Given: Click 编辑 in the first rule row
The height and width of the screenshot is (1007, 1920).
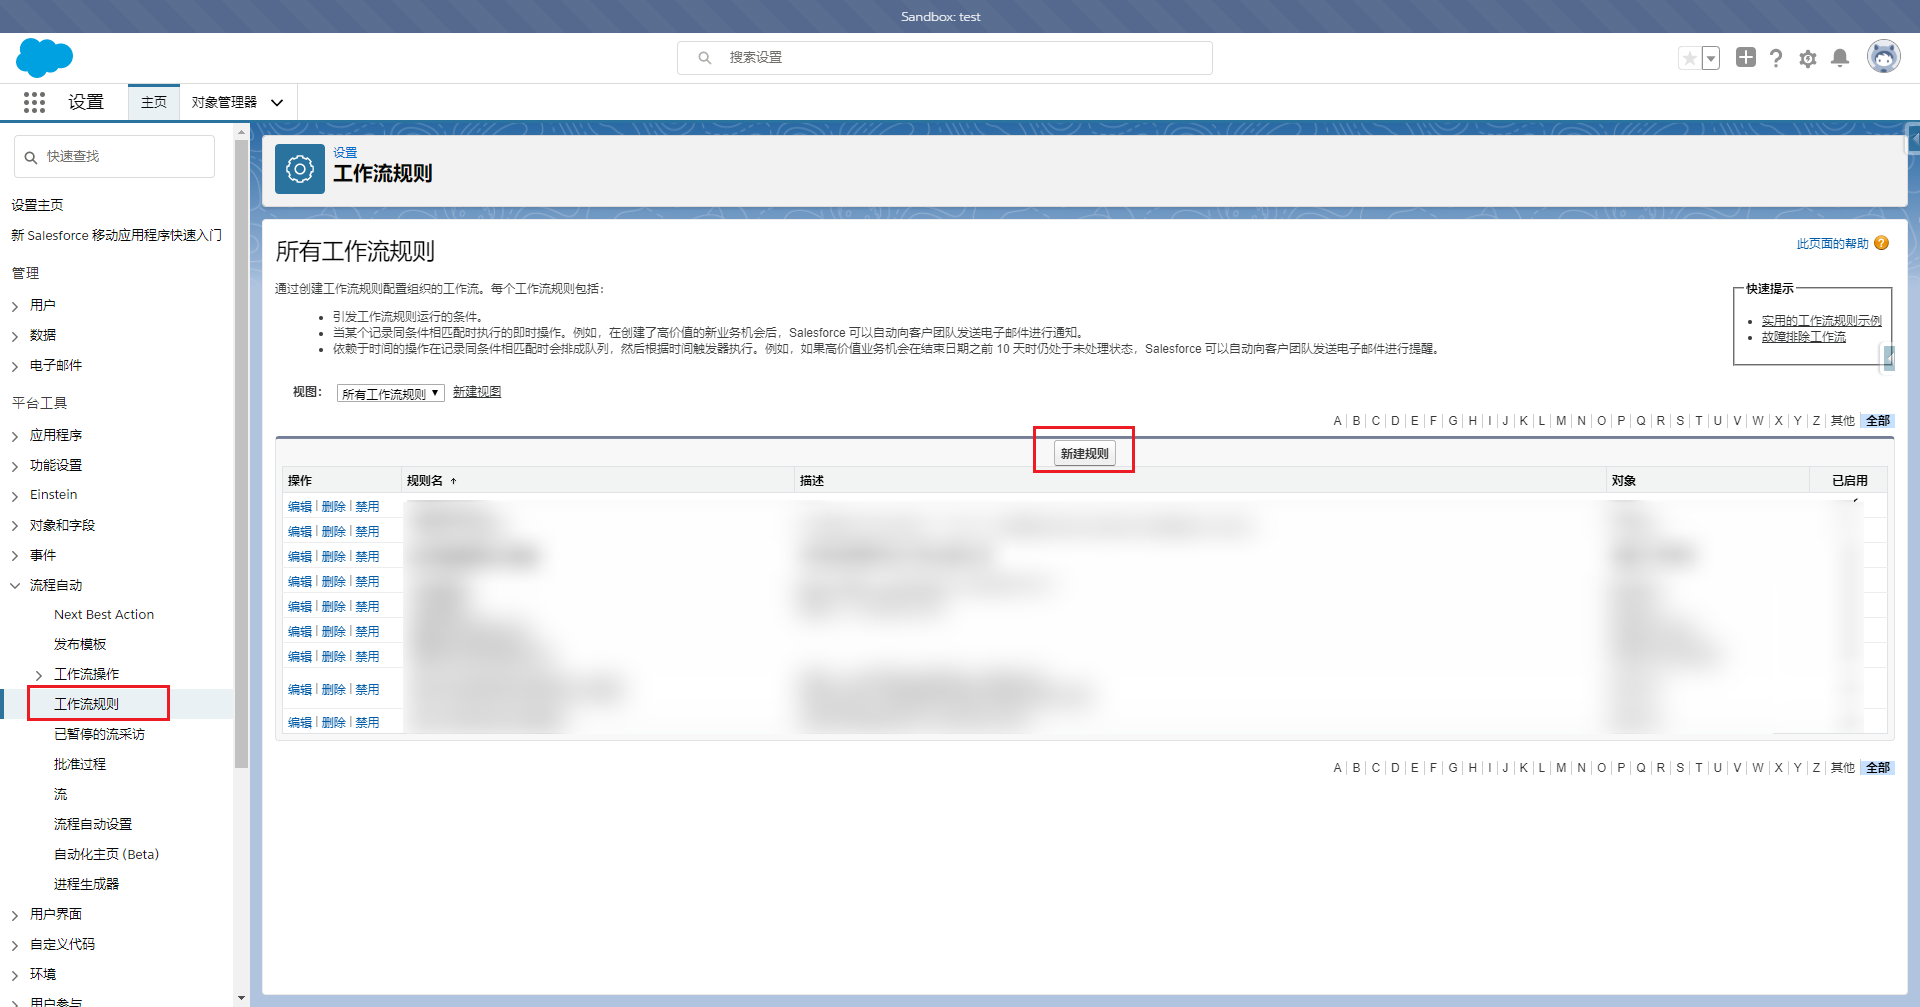Looking at the screenshot, I should 300,507.
